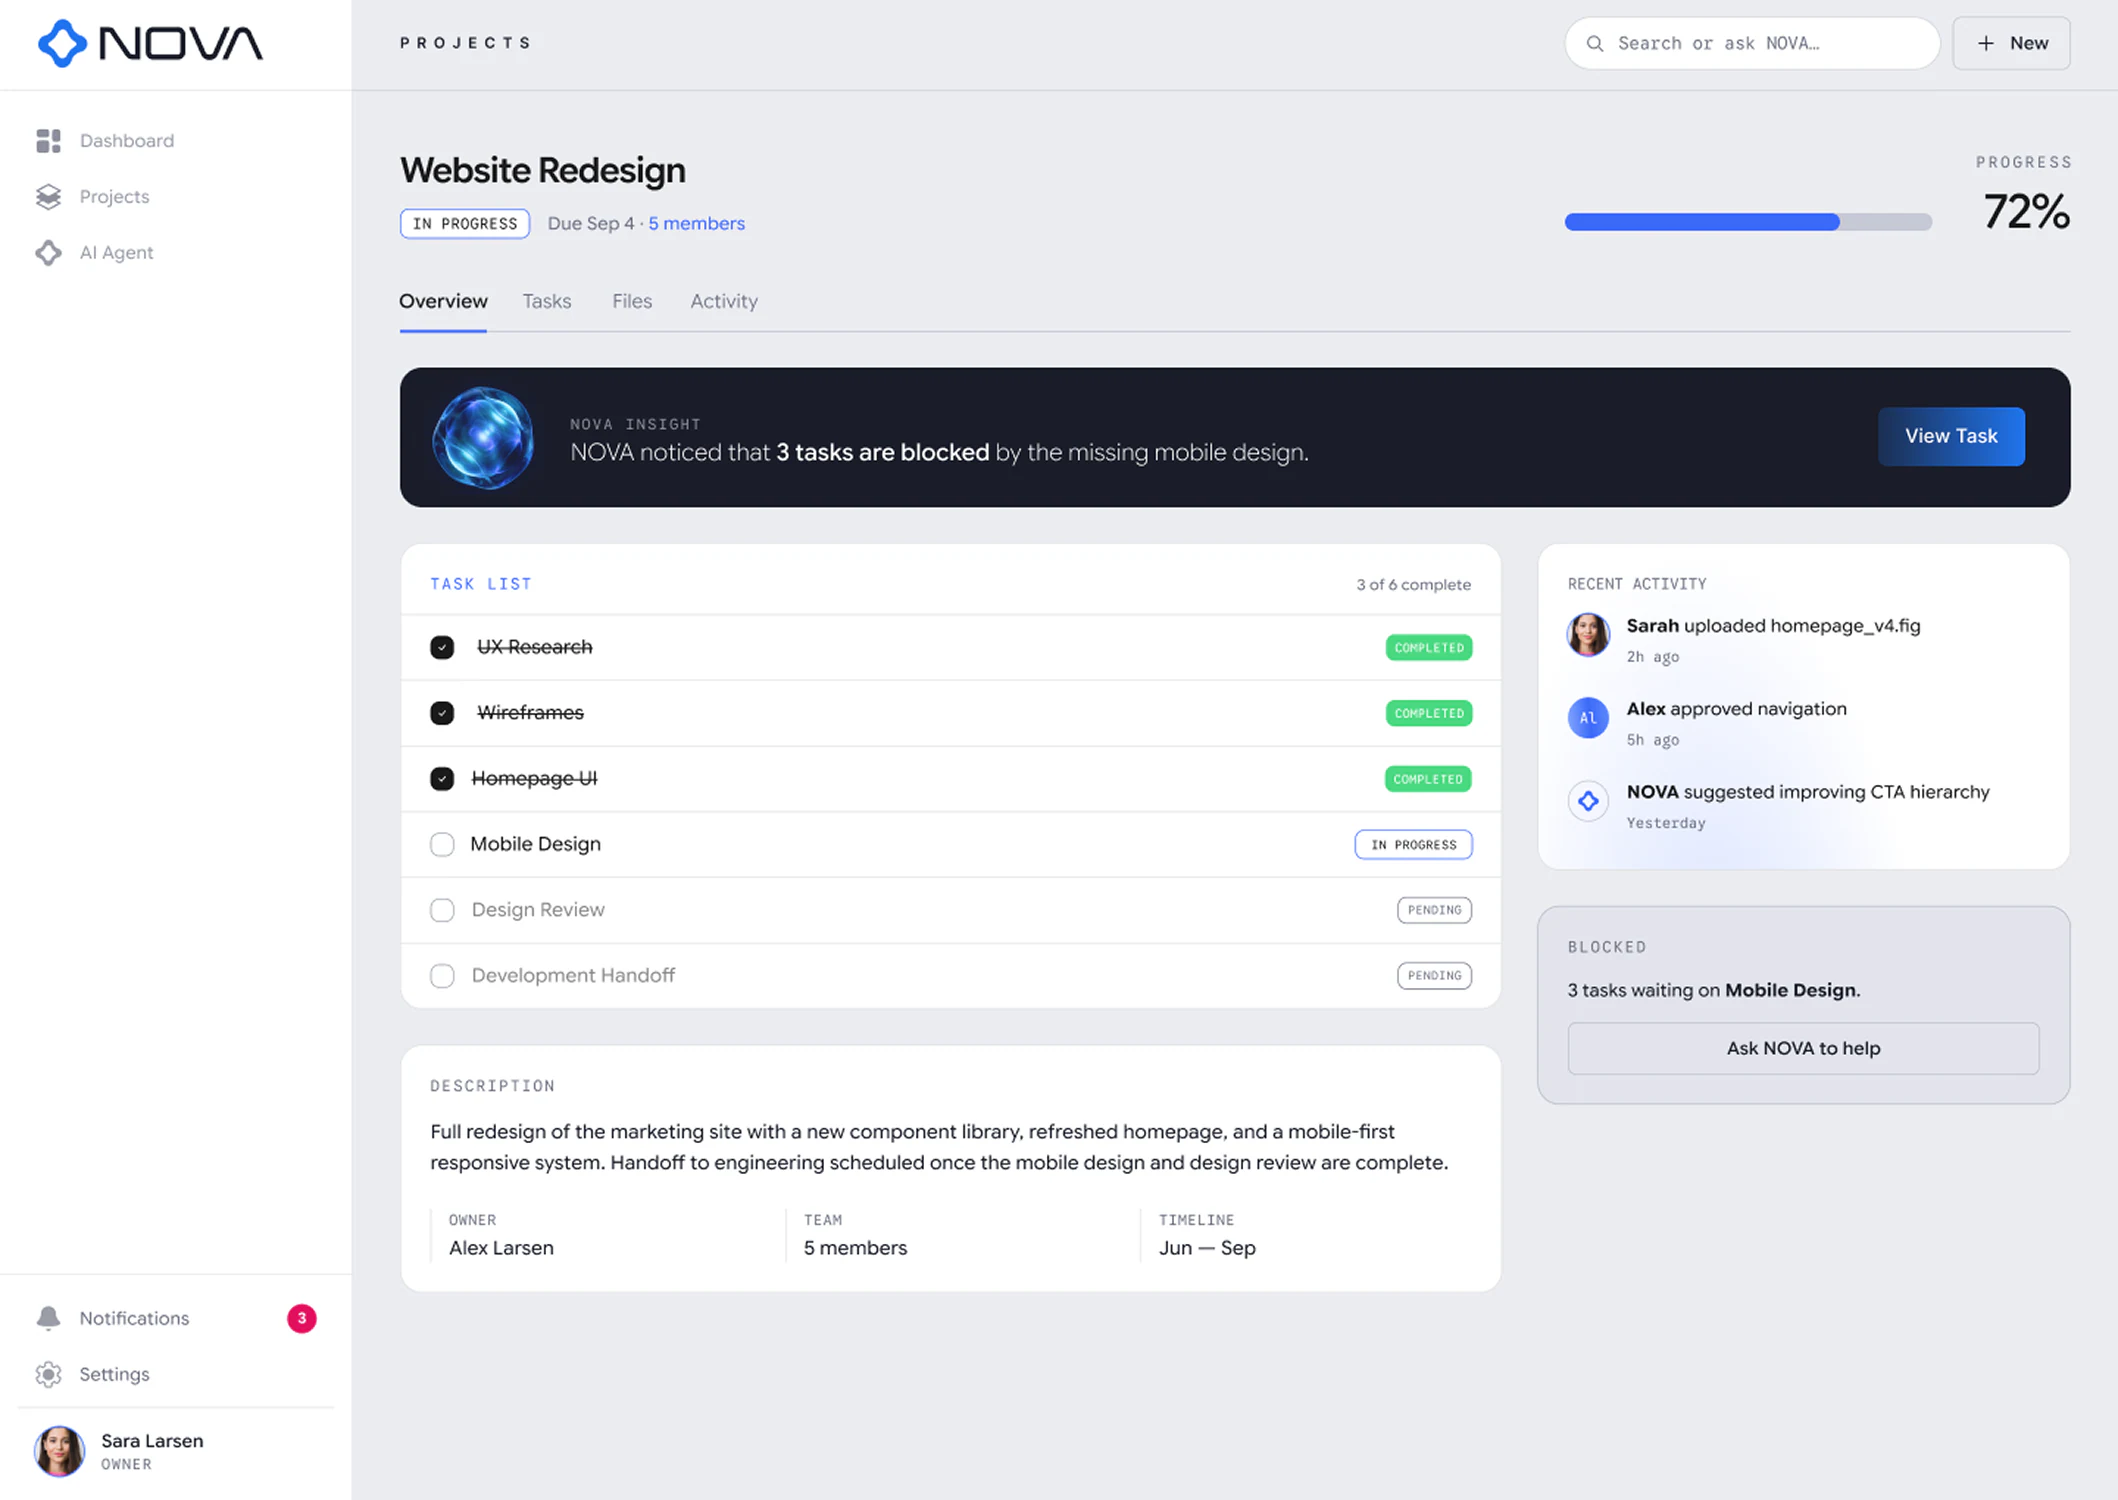The width and height of the screenshot is (2118, 1500).
Task: Click the Design Review PENDING badge
Action: click(x=1434, y=910)
